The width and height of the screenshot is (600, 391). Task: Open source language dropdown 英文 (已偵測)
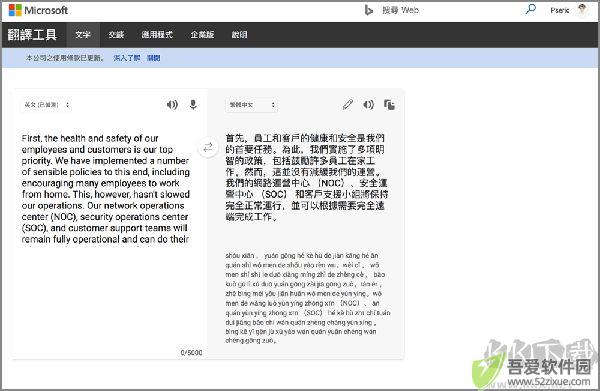click(x=46, y=104)
